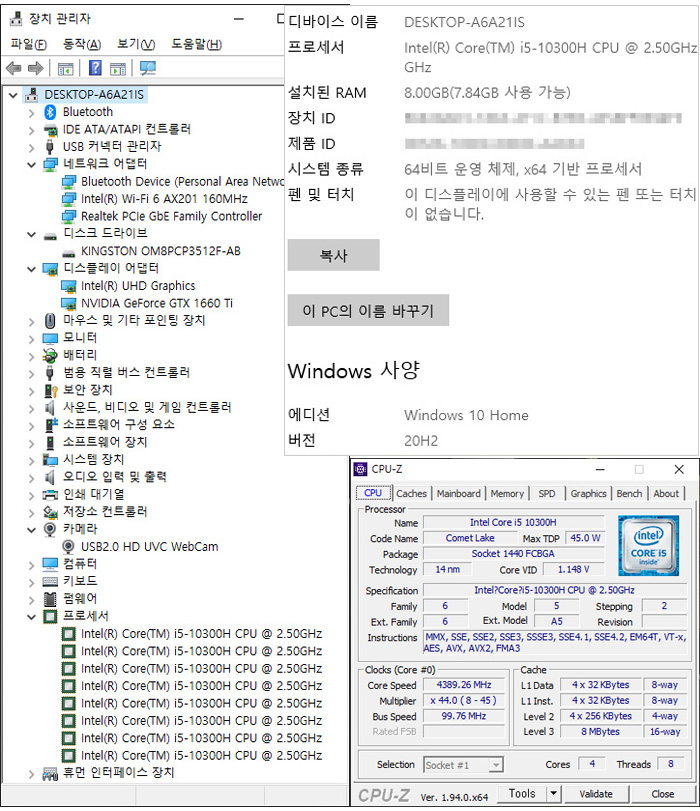
Task: Switch to the Graphics tab in CPU-Z
Action: pyautogui.click(x=588, y=493)
